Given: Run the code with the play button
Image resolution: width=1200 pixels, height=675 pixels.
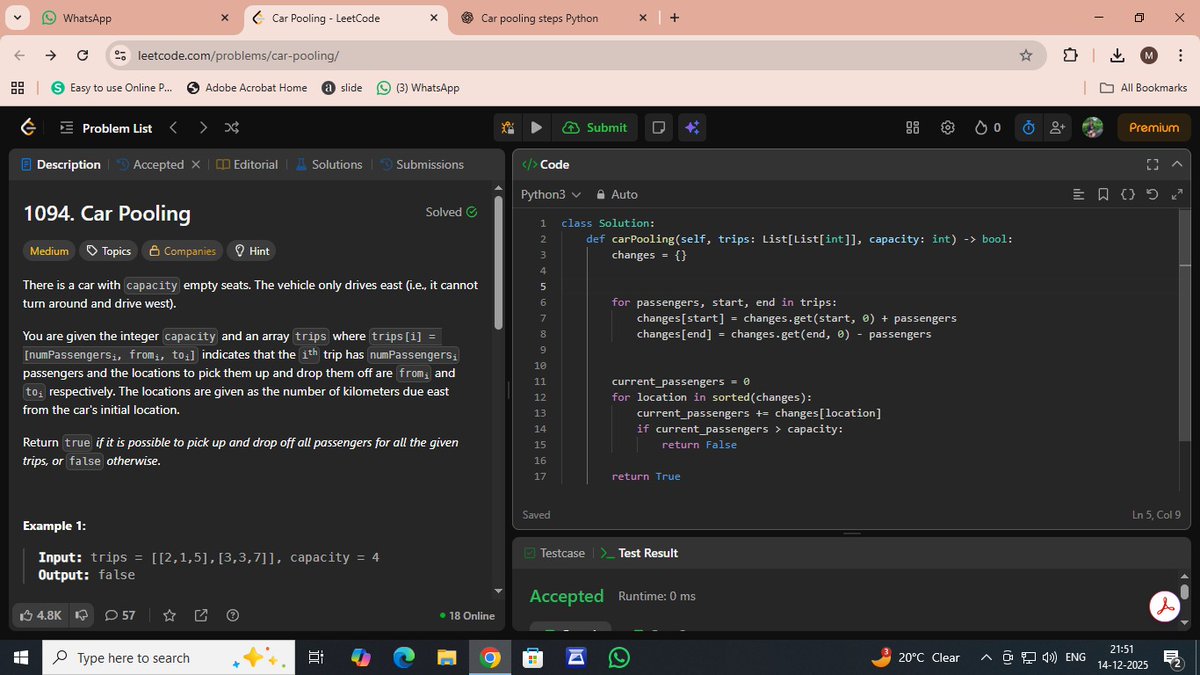Looking at the screenshot, I should (x=536, y=127).
